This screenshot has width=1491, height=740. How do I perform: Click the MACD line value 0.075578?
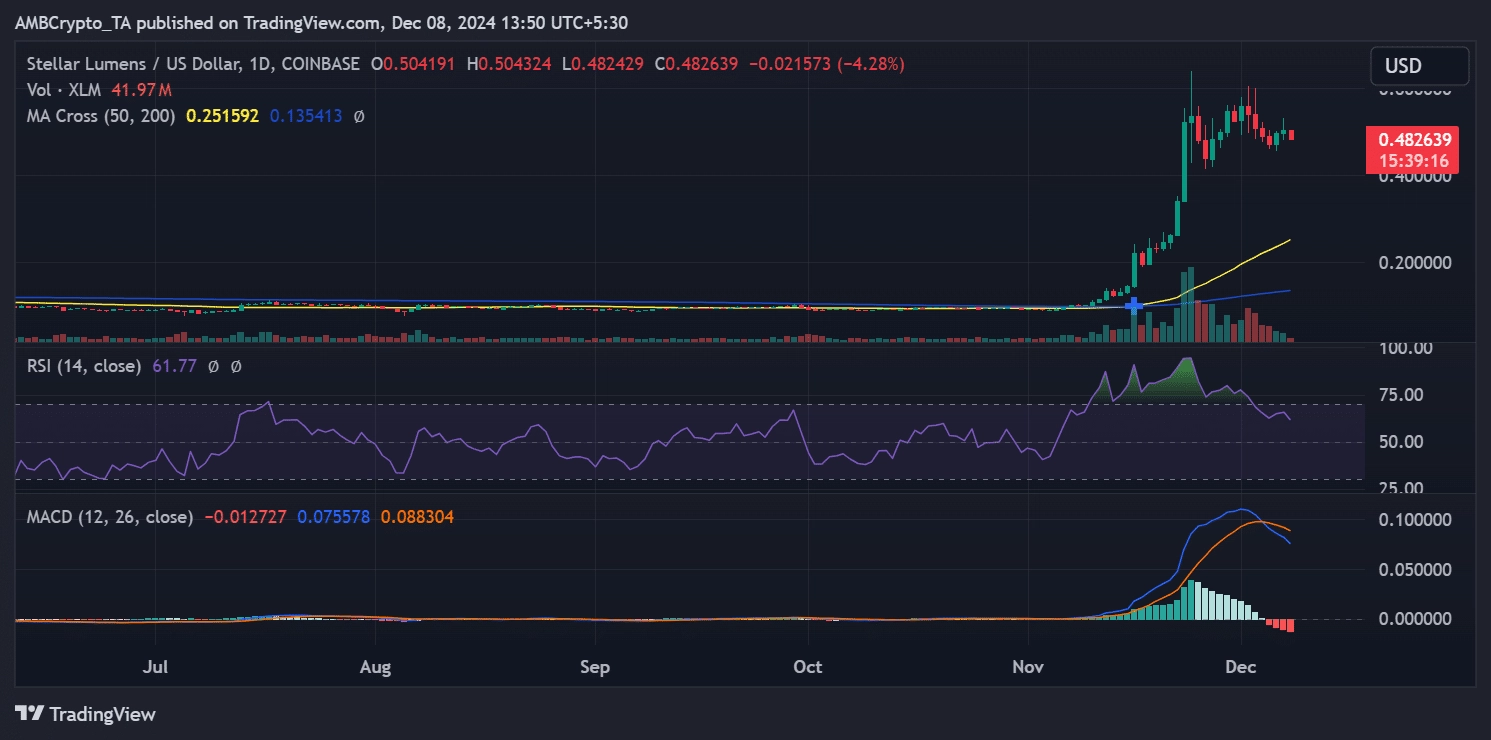pos(333,517)
